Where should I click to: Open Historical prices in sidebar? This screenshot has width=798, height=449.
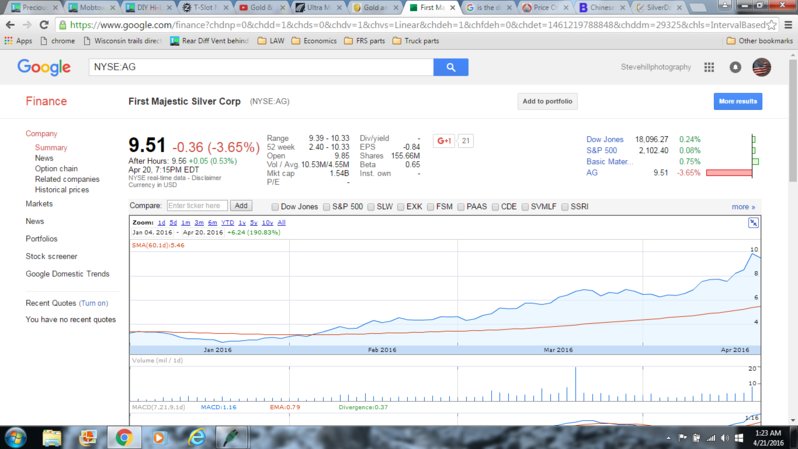(62, 189)
